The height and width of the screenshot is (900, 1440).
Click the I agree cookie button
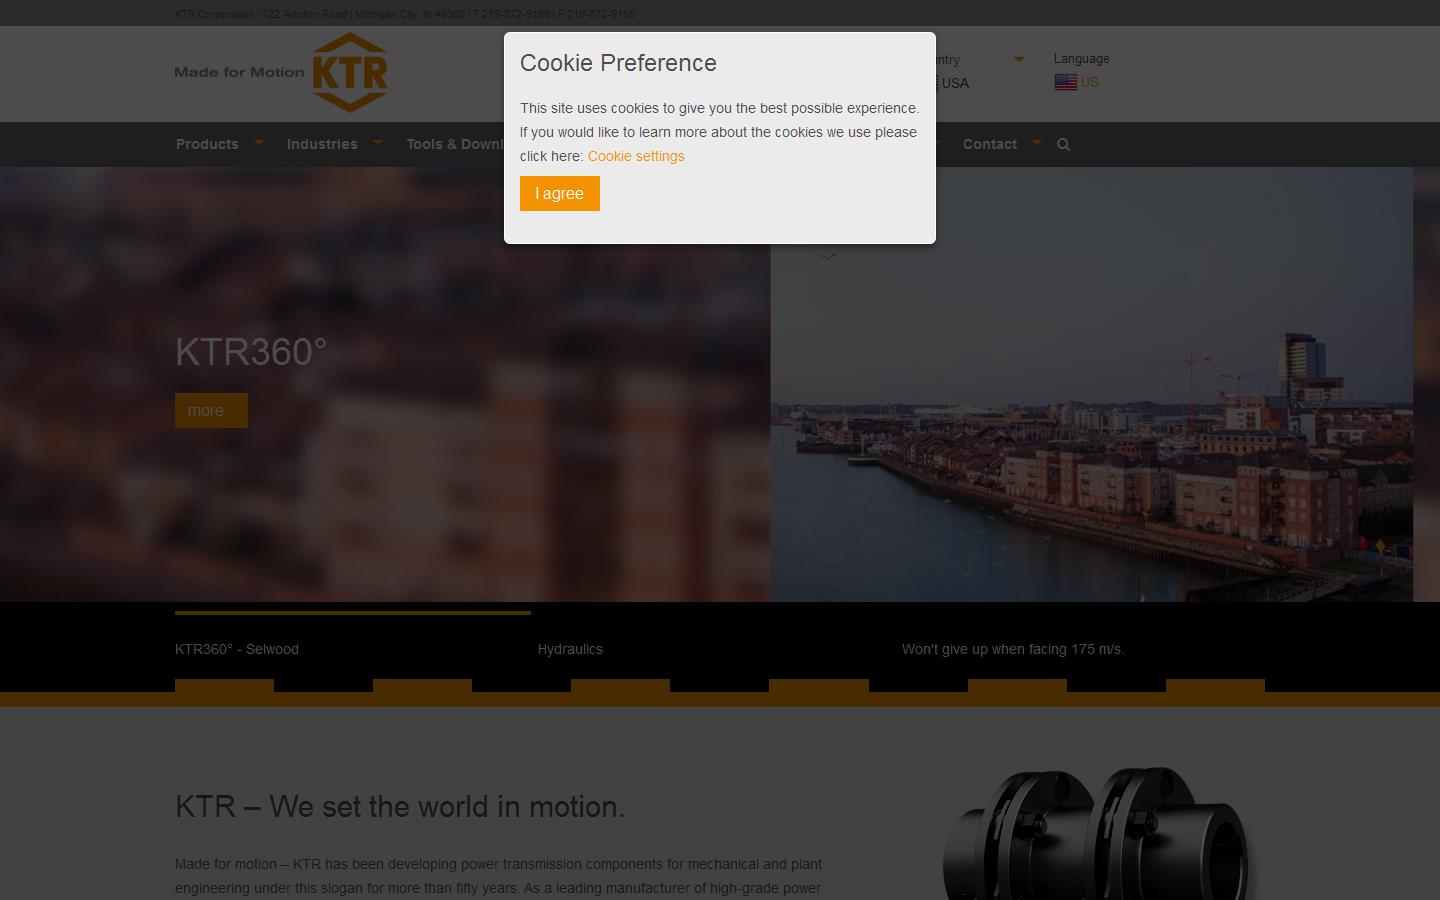(x=559, y=193)
